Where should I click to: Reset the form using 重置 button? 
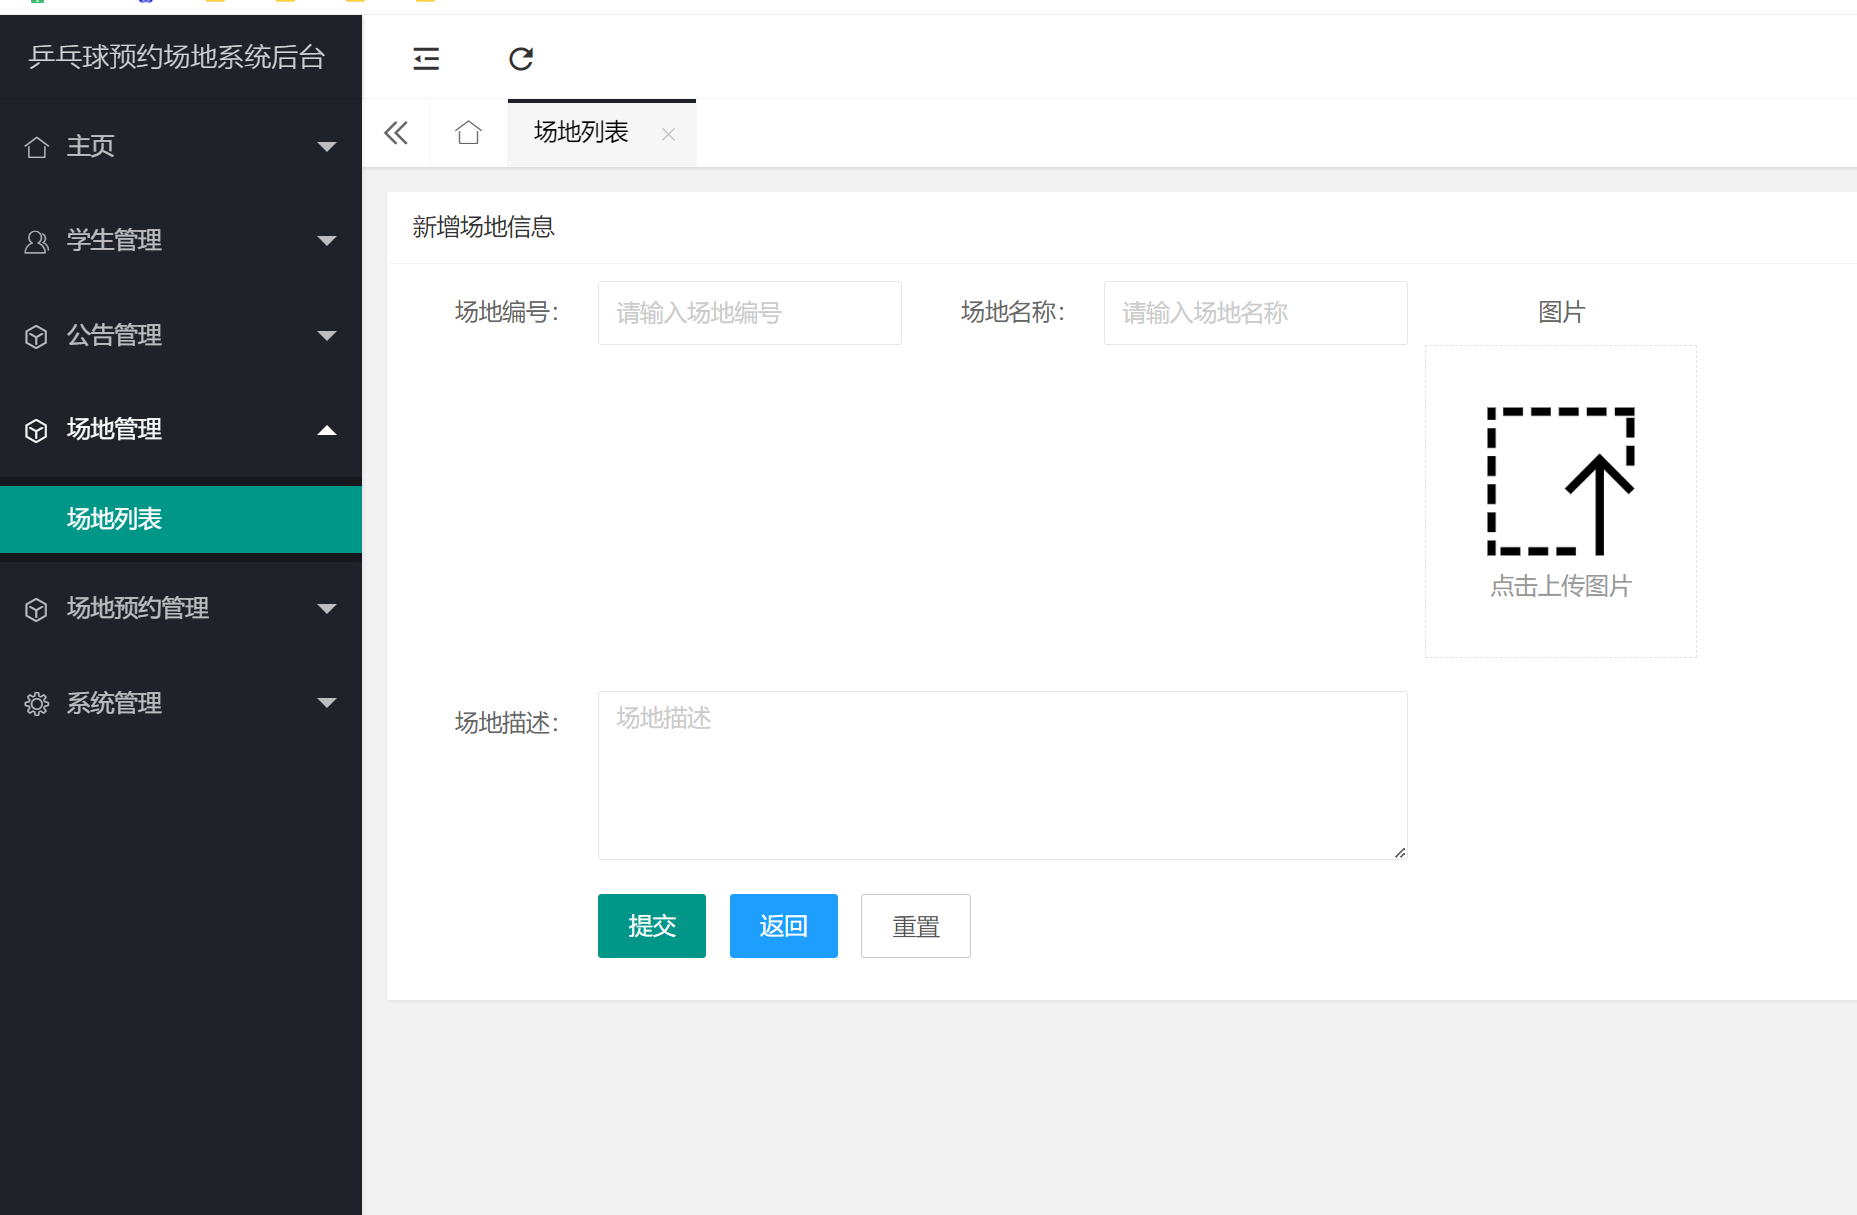tap(915, 926)
